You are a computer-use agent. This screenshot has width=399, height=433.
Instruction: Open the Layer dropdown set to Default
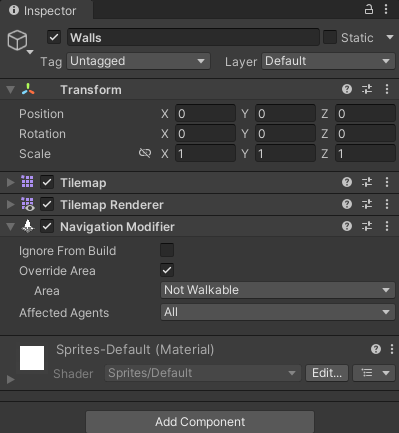[328, 61]
